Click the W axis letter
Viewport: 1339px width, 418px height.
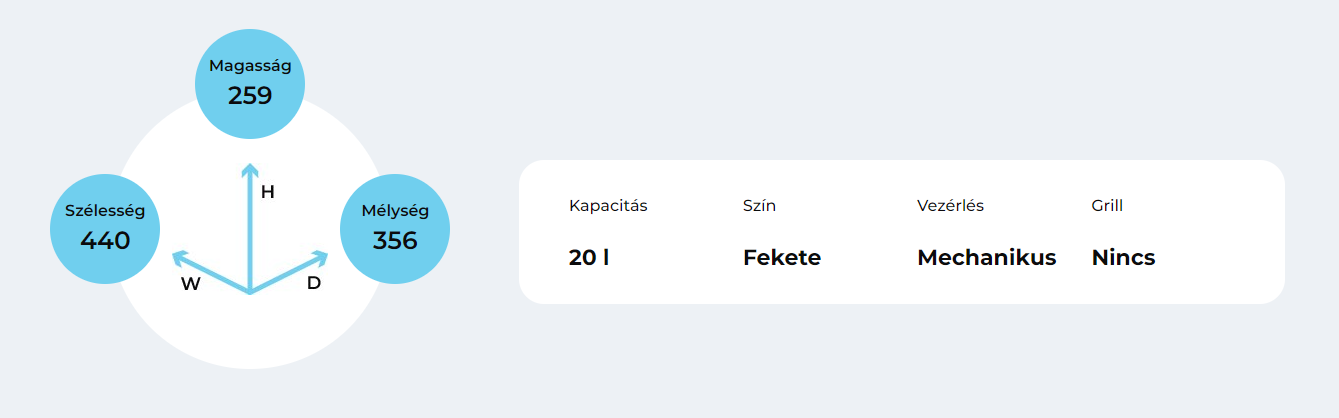pos(191,284)
